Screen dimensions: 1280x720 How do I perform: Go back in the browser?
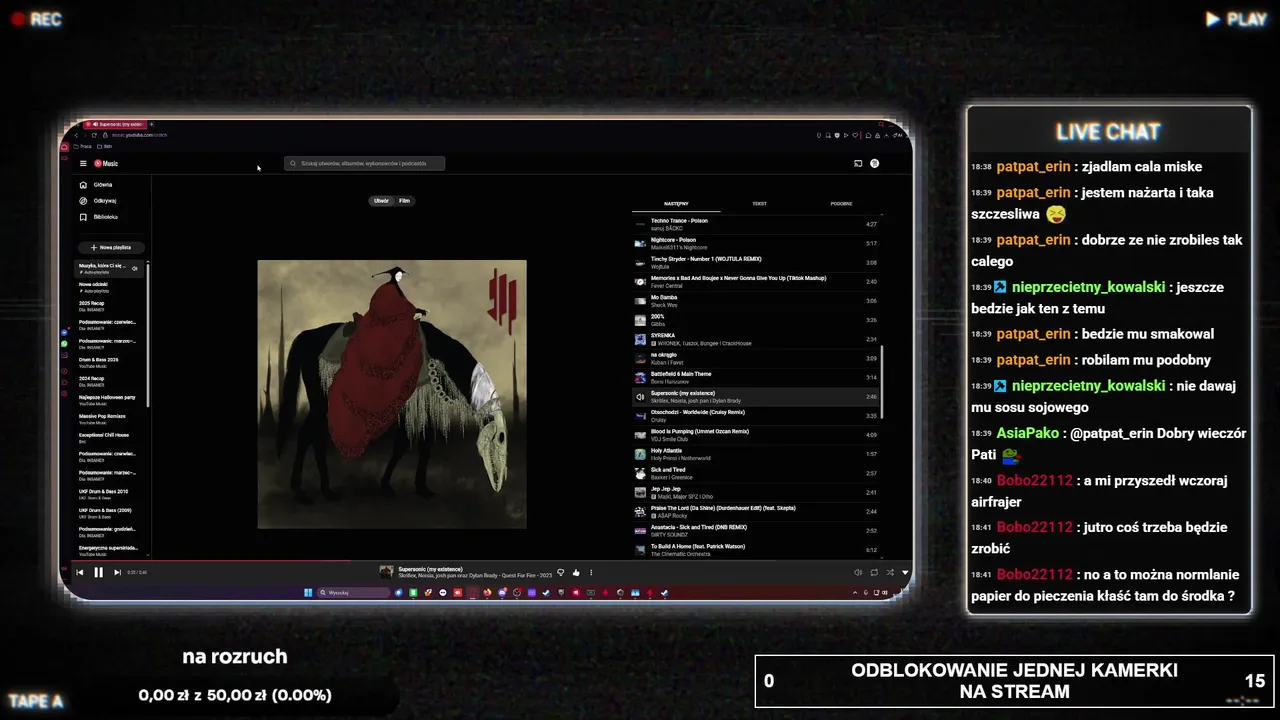click(75, 135)
